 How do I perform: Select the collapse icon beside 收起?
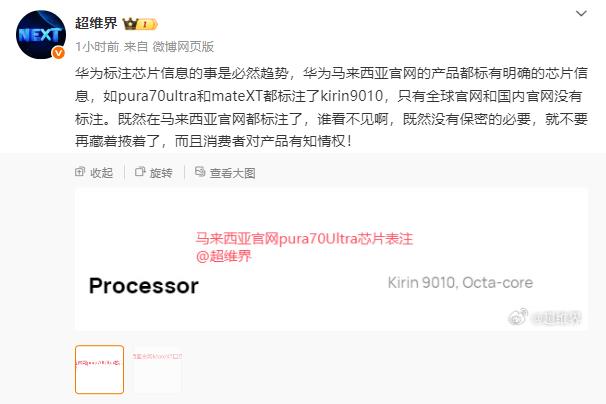click(x=80, y=172)
